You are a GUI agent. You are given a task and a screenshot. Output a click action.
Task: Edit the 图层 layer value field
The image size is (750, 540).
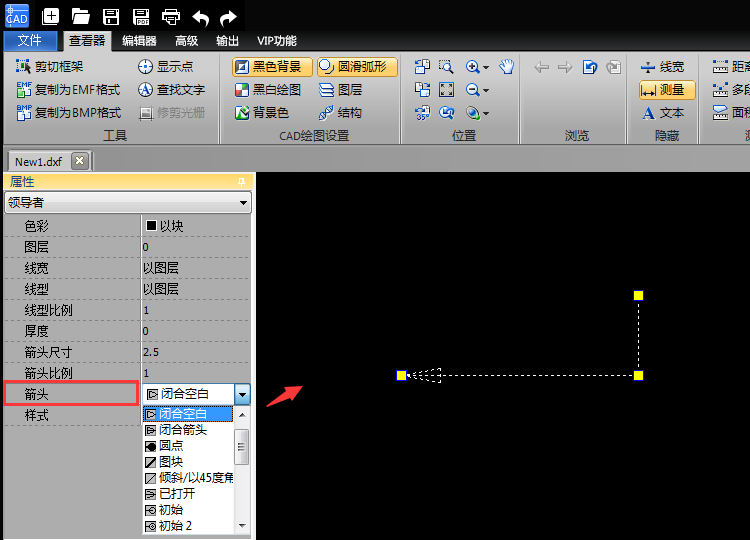[196, 247]
